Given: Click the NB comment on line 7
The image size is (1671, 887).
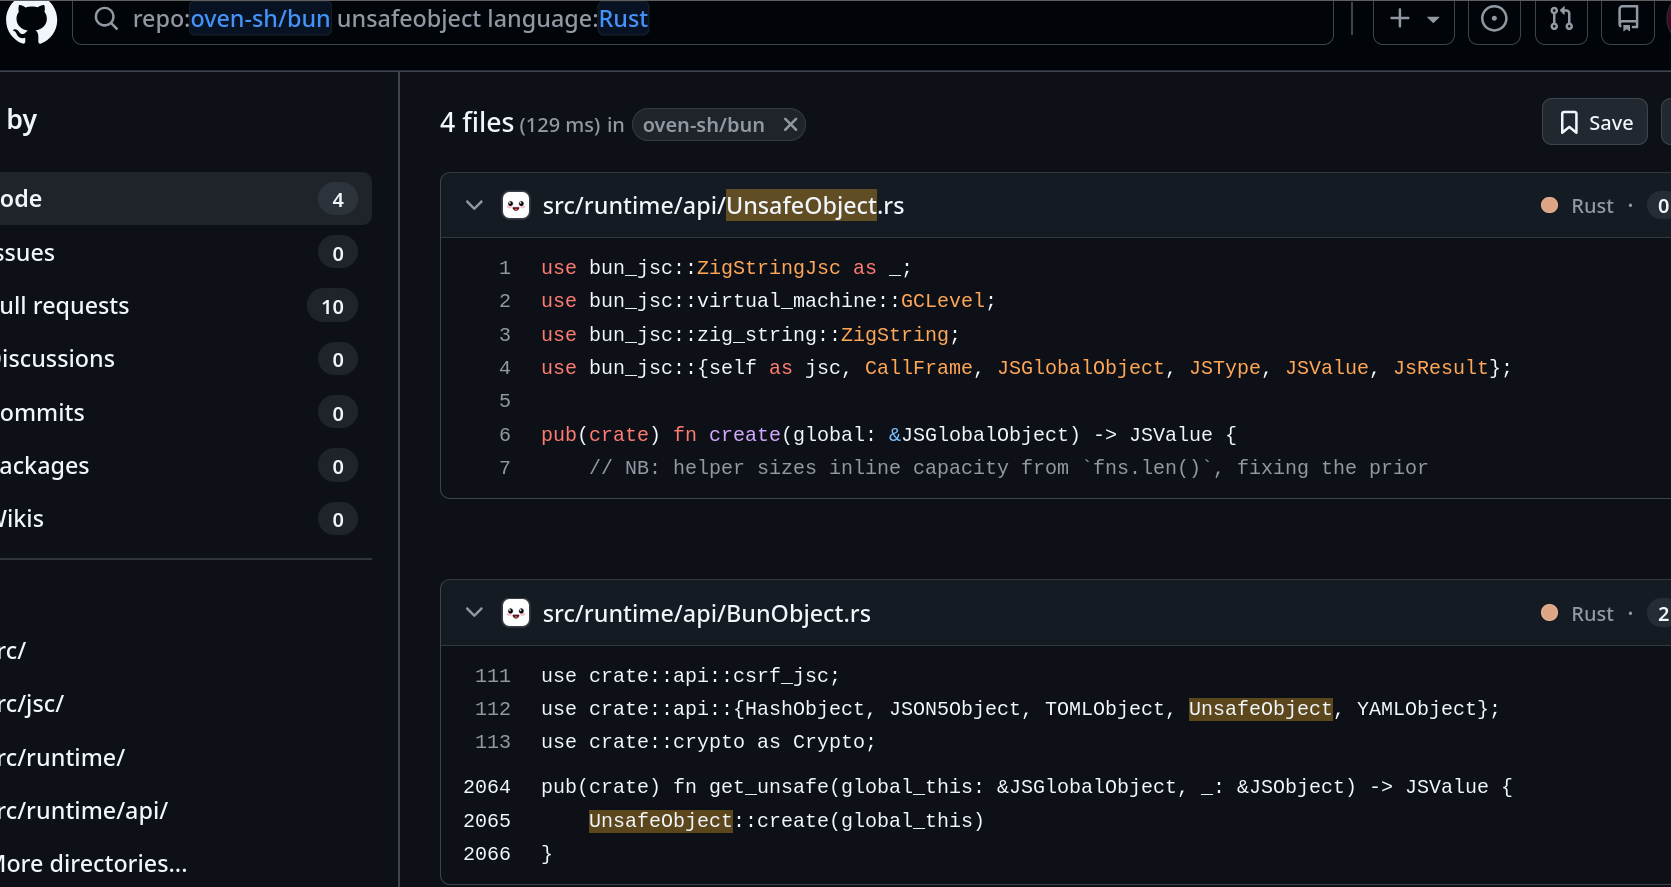Looking at the screenshot, I should click(x=1008, y=468).
